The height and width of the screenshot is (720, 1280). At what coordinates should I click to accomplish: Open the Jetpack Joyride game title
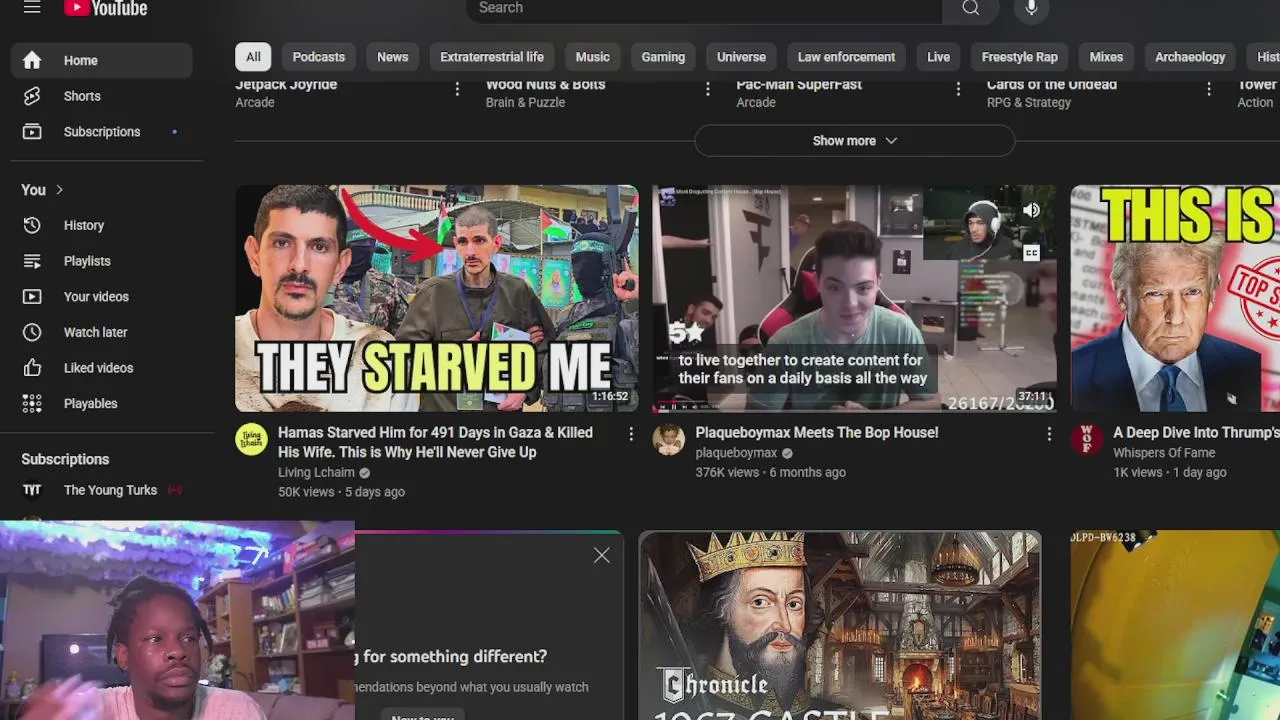point(286,84)
